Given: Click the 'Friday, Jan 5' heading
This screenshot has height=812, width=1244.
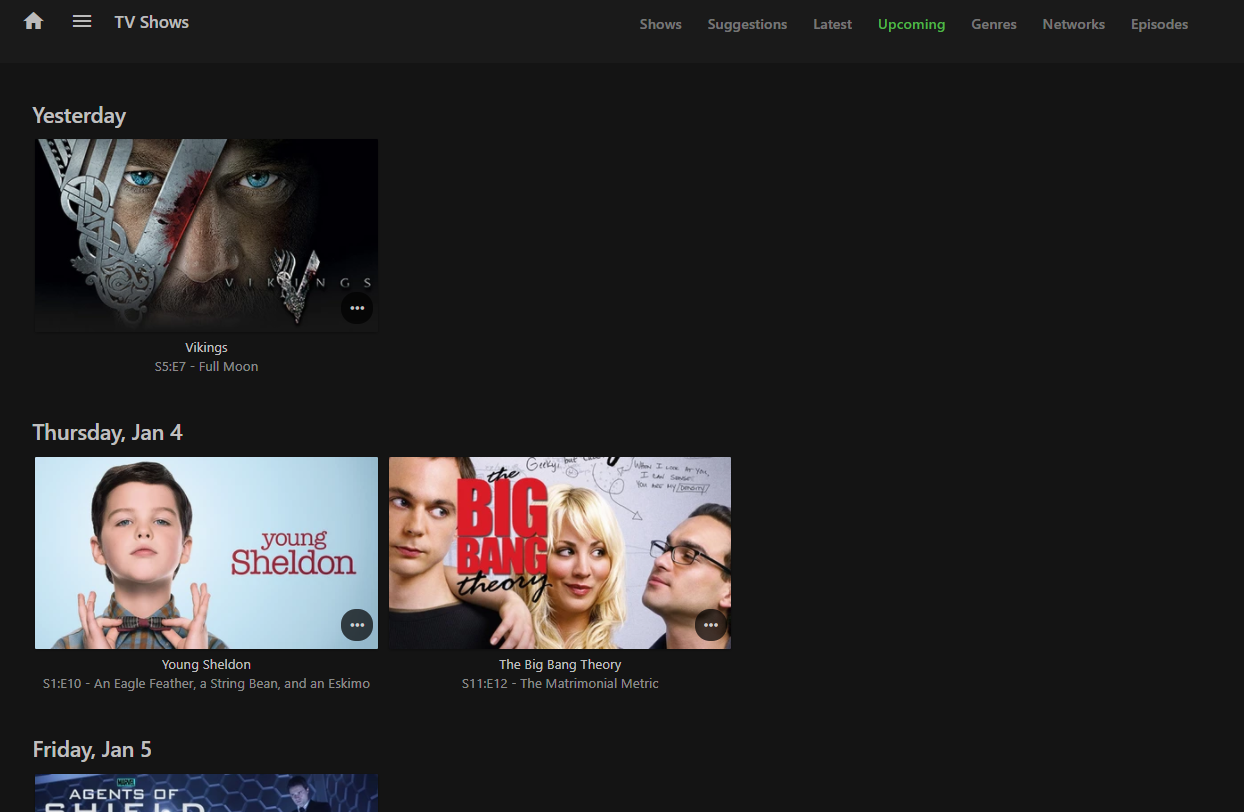Looking at the screenshot, I should coord(92,749).
